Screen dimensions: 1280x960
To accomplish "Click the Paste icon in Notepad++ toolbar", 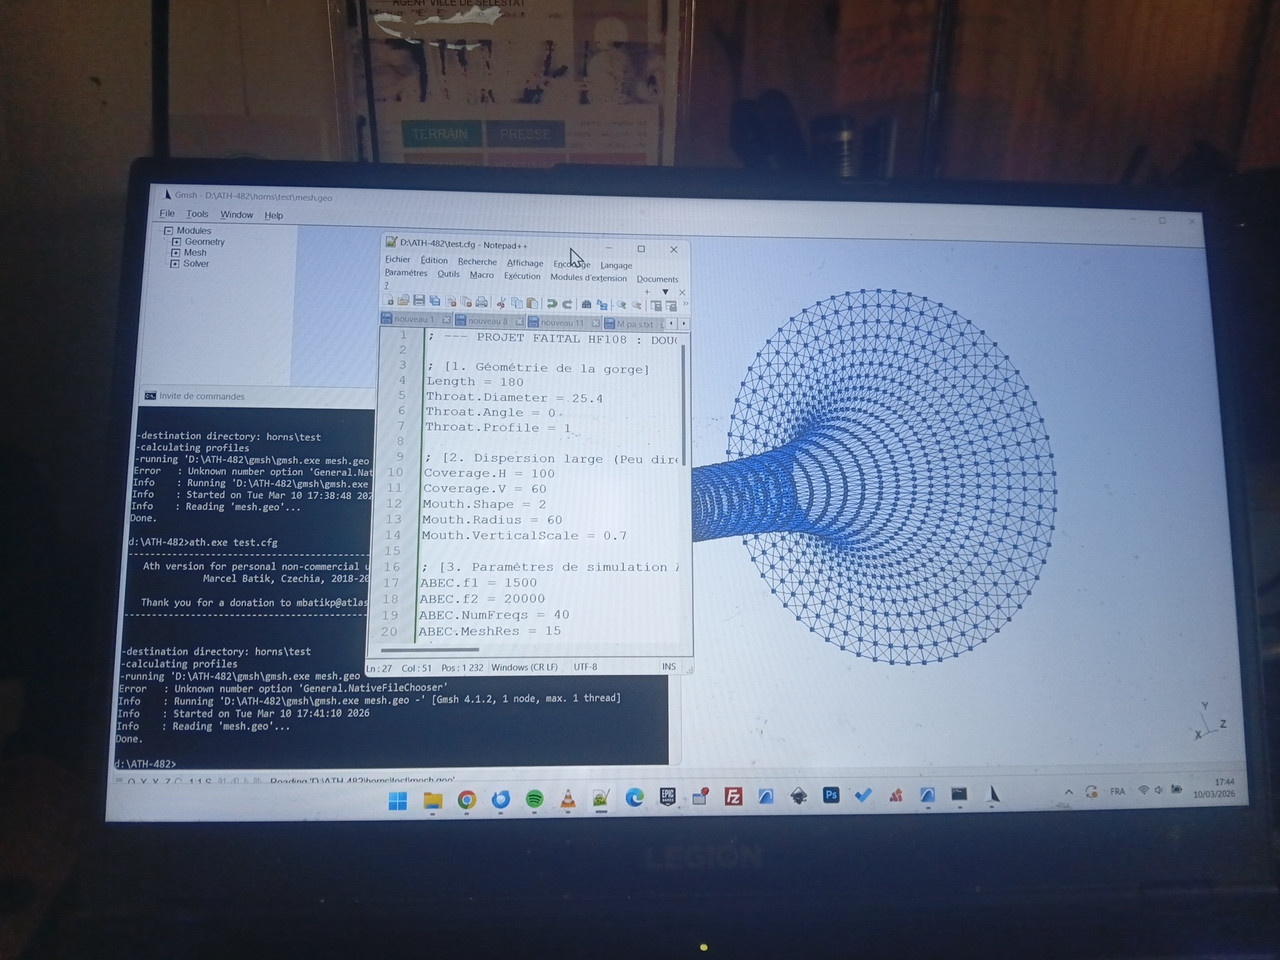I will [x=531, y=303].
